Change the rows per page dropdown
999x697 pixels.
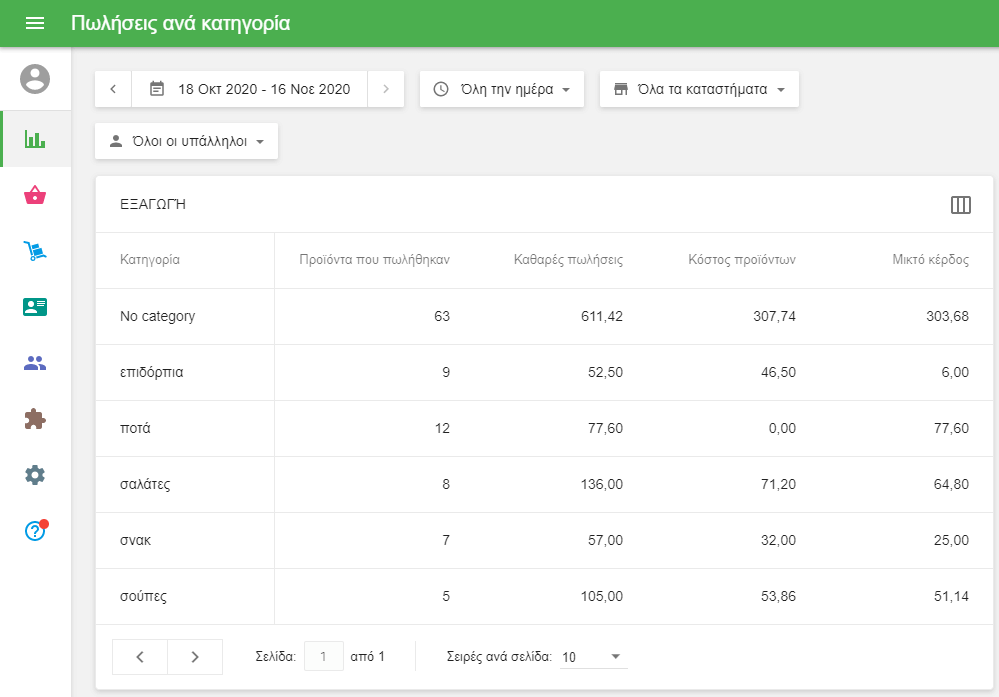[593, 657]
